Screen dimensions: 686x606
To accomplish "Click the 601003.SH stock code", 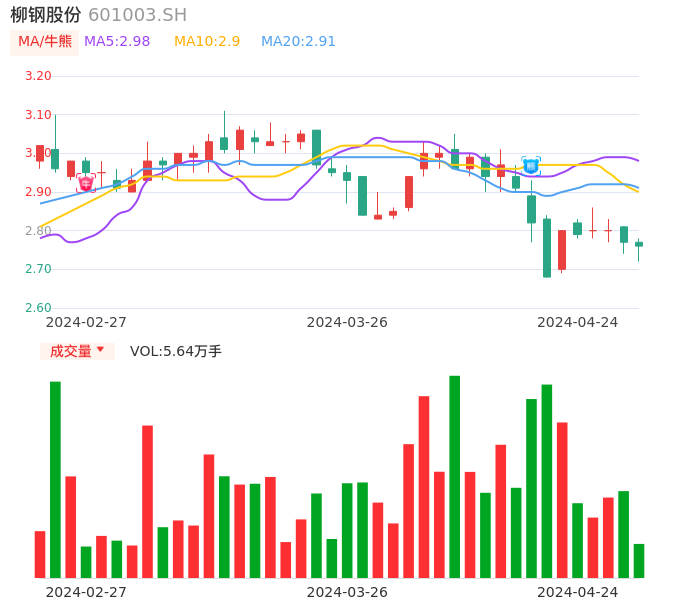I will 137,15.
